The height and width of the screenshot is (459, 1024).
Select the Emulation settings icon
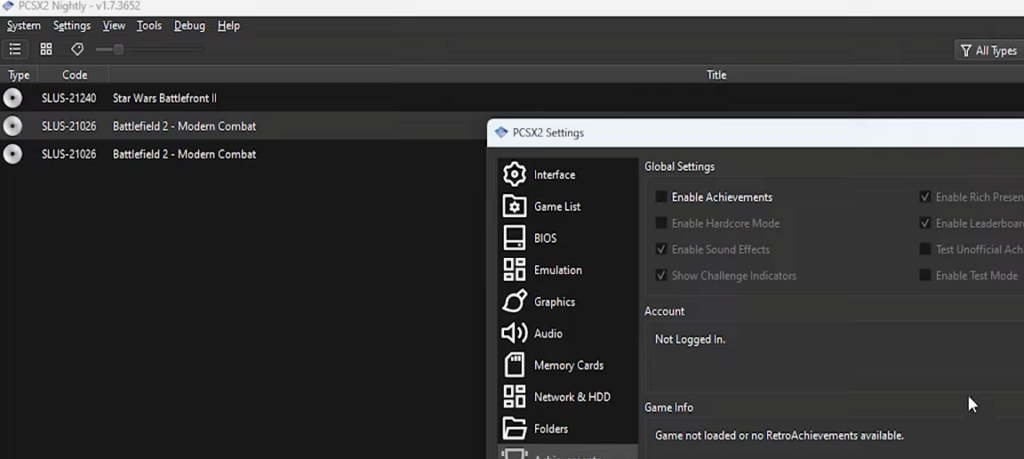pyautogui.click(x=515, y=270)
